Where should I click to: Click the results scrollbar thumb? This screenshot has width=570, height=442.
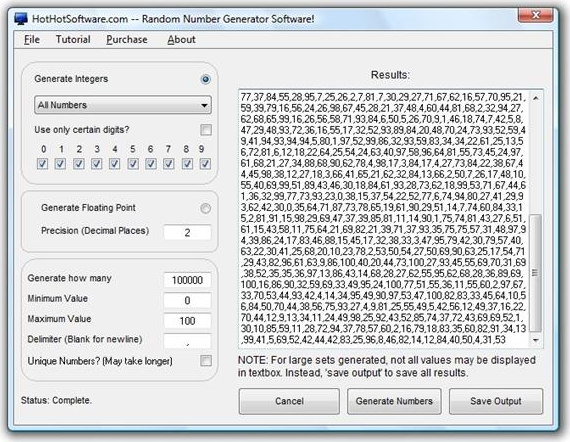tap(535, 273)
